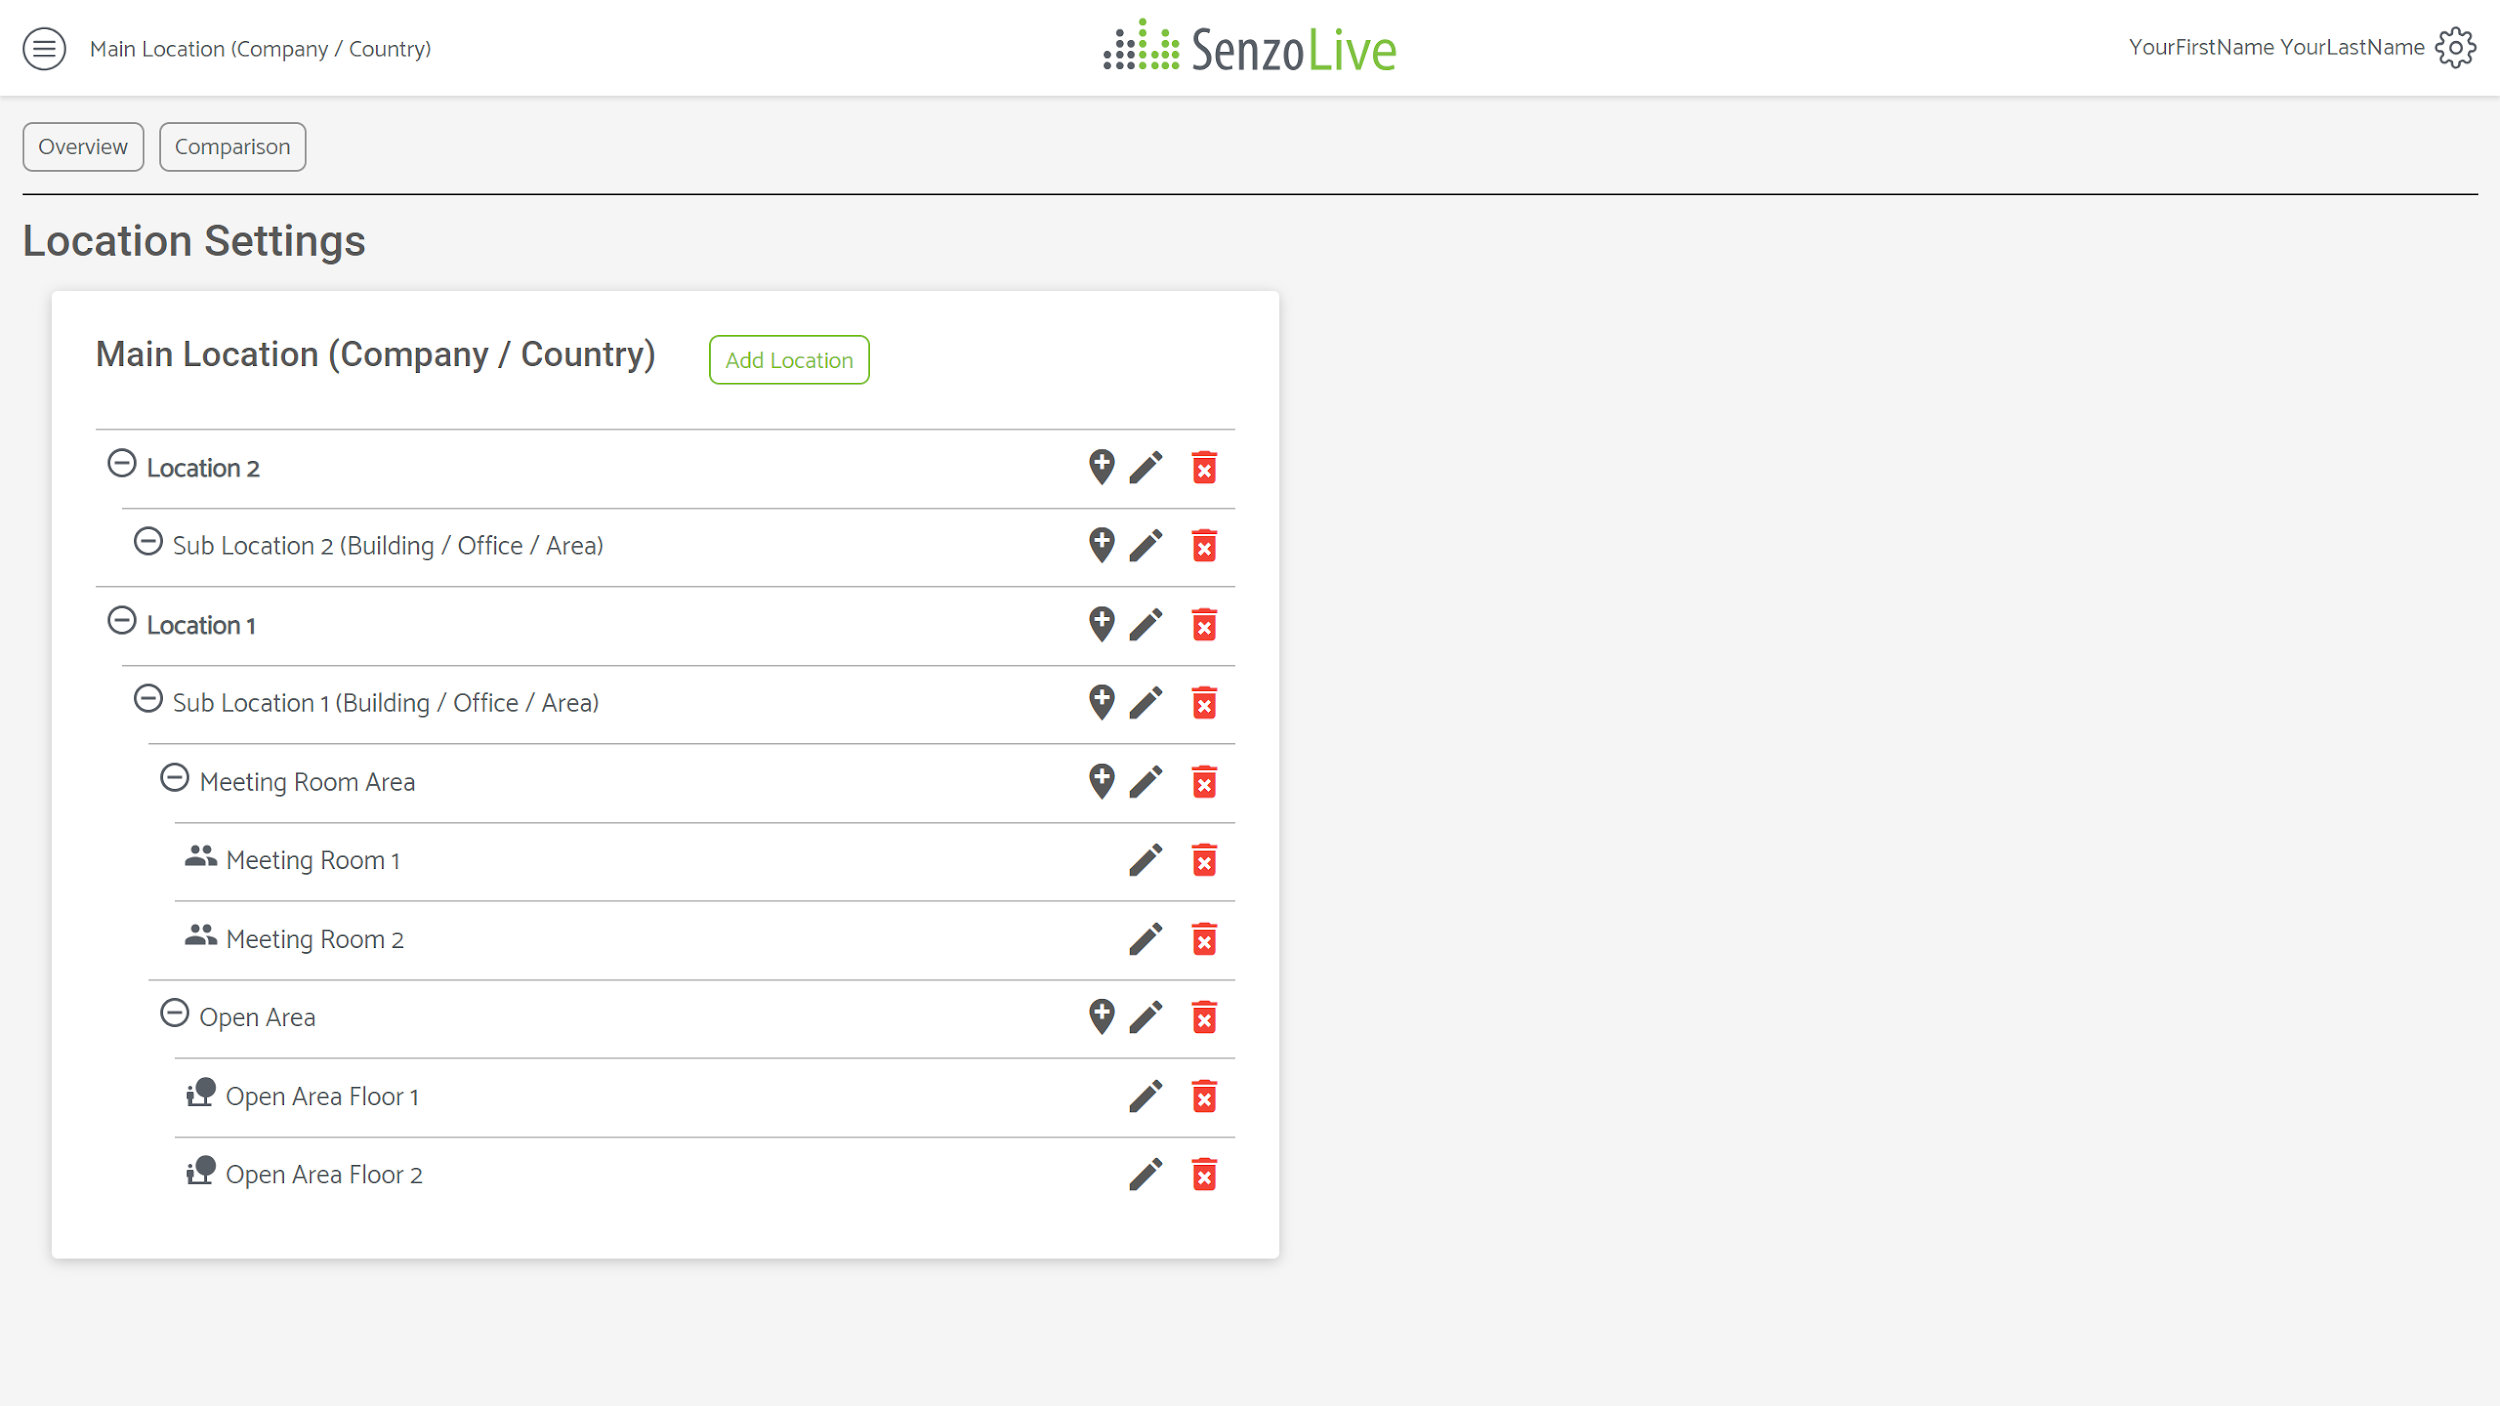Click the Open Area label
The image size is (2500, 1406).
pyautogui.click(x=257, y=1017)
